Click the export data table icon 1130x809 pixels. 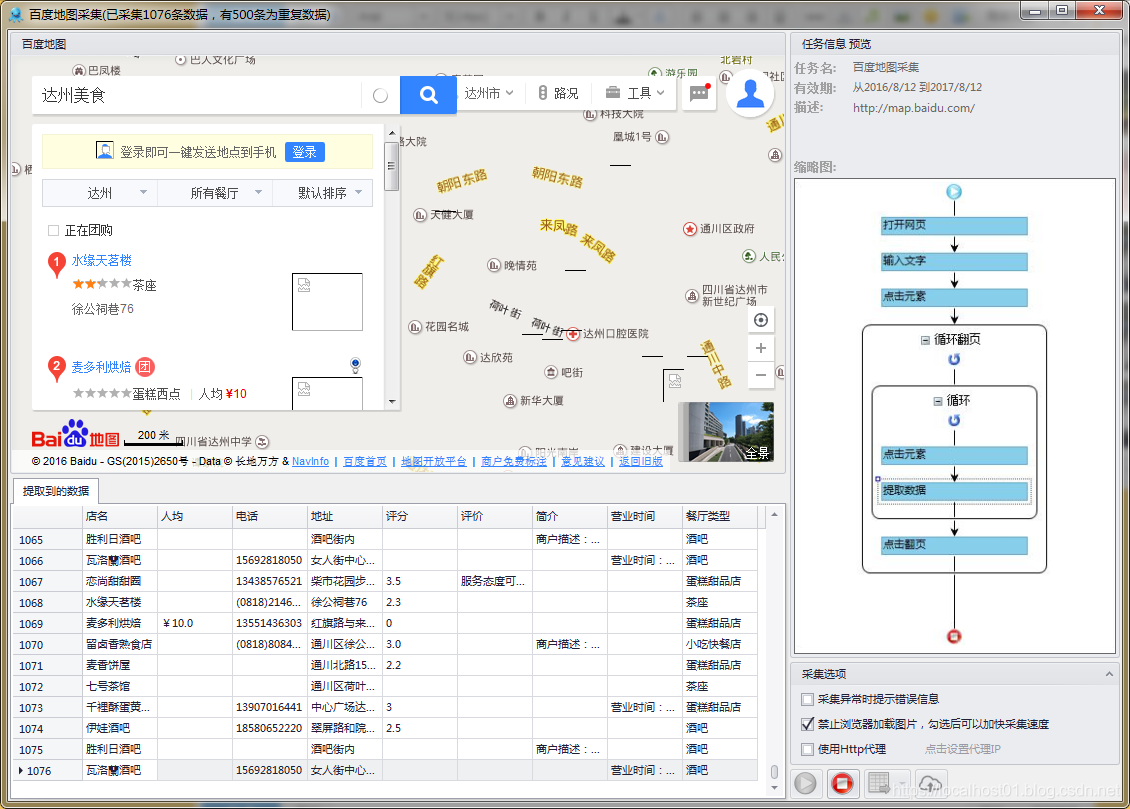point(878,783)
